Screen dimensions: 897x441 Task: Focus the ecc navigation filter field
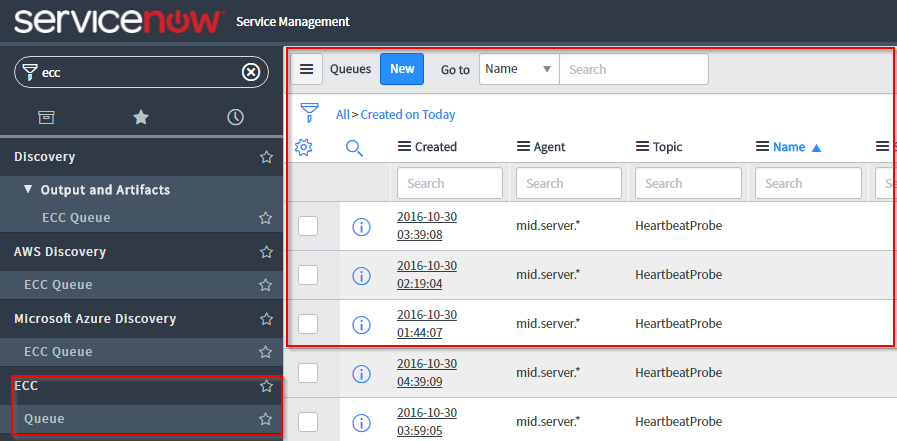pos(141,72)
